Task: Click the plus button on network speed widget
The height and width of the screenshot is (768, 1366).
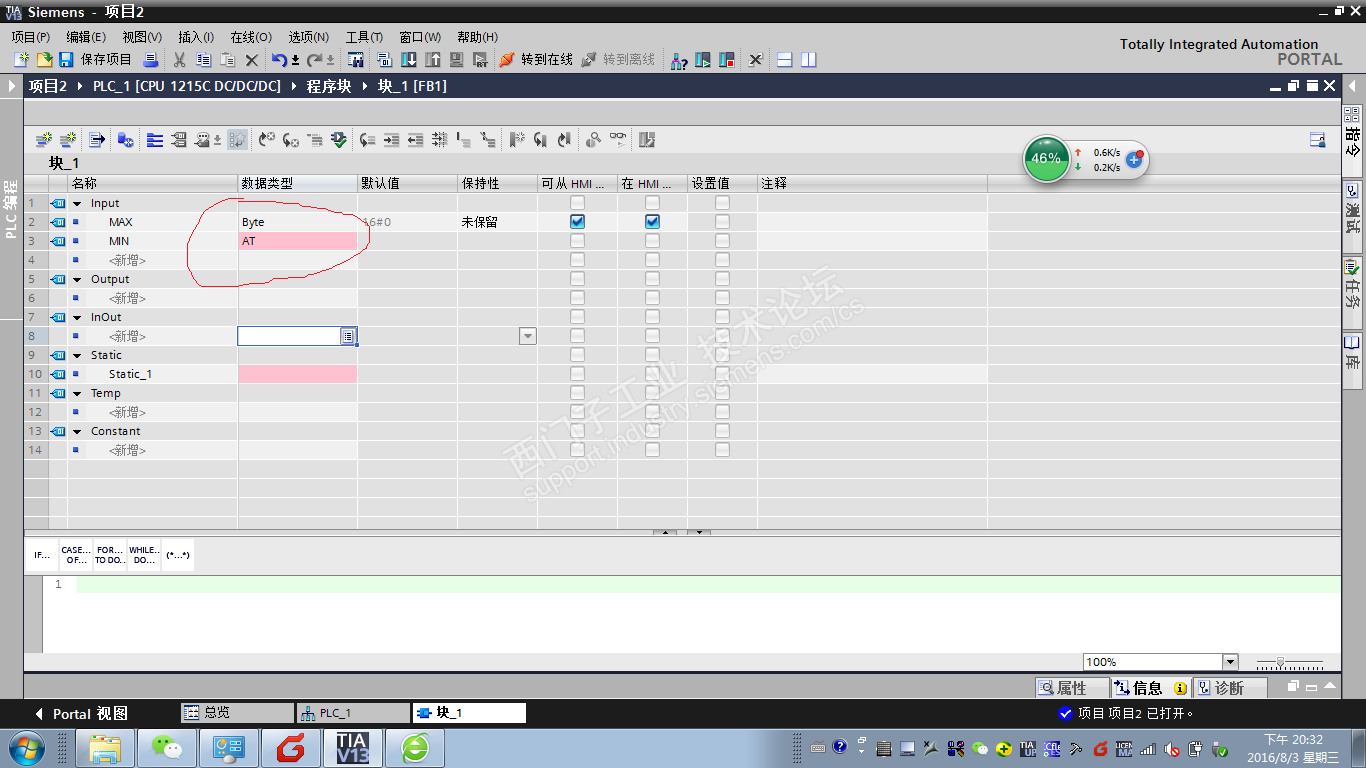Action: [x=1134, y=159]
